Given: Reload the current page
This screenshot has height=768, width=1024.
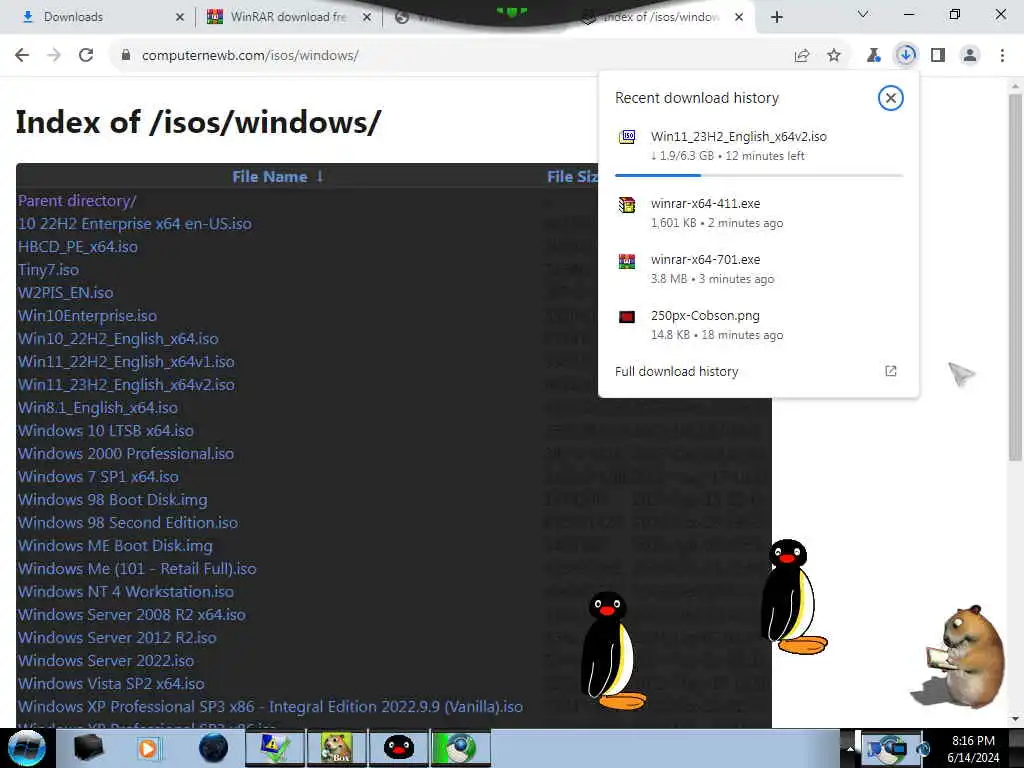Looking at the screenshot, I should [86, 56].
